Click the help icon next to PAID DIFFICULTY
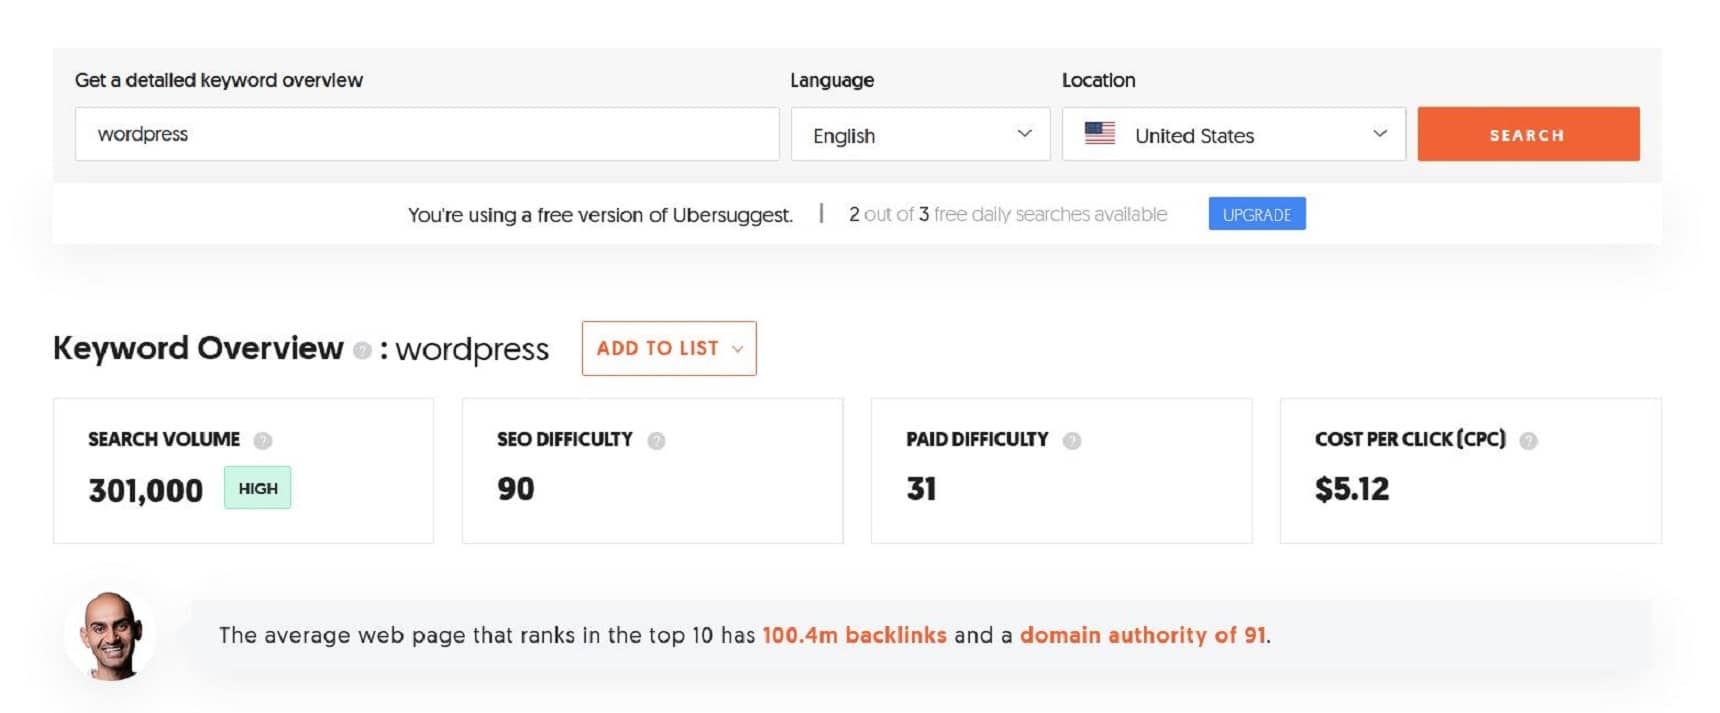This screenshot has width=1720, height=713. (x=1072, y=440)
